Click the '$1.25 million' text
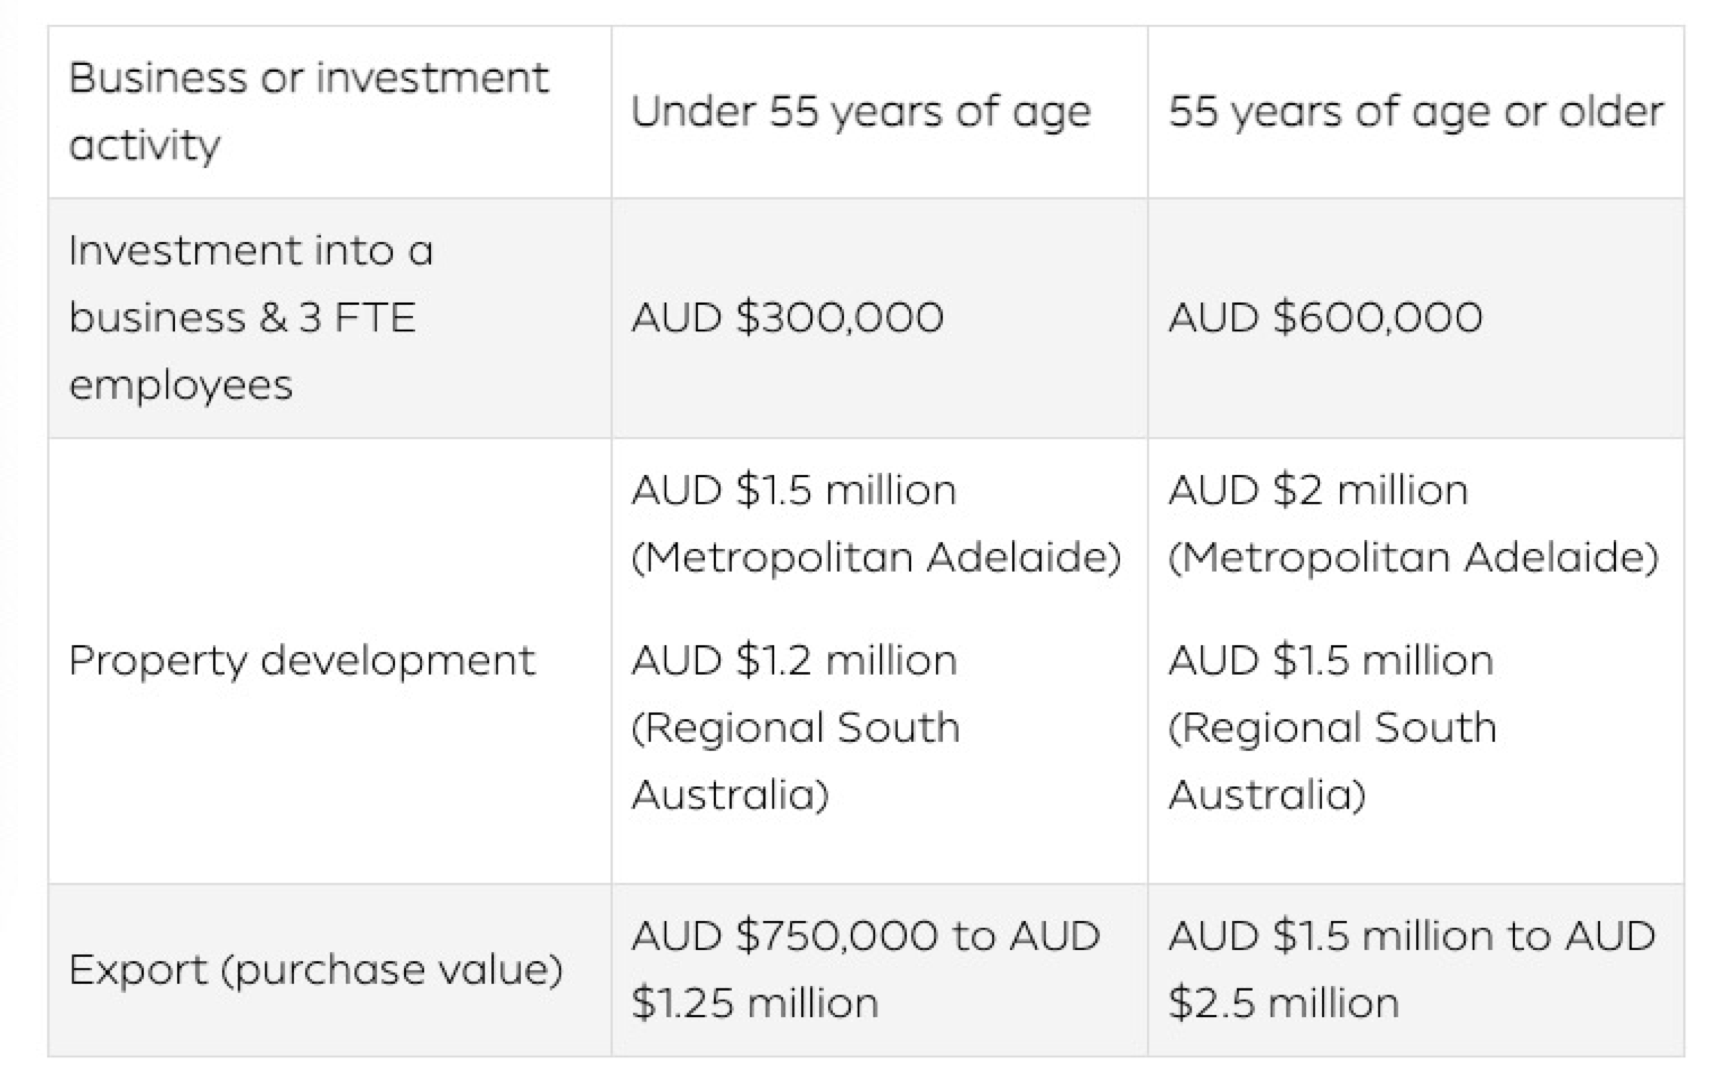1726x1089 pixels. [755, 1003]
